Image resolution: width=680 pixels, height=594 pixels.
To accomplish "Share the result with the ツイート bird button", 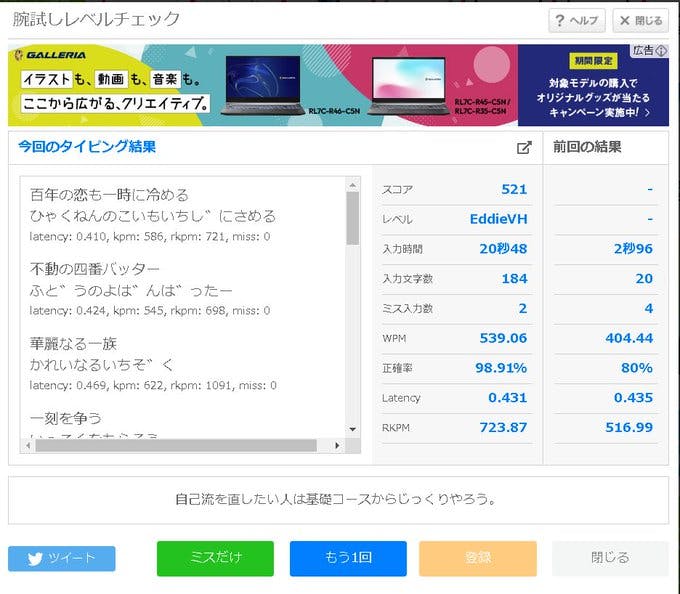I will [x=62, y=559].
